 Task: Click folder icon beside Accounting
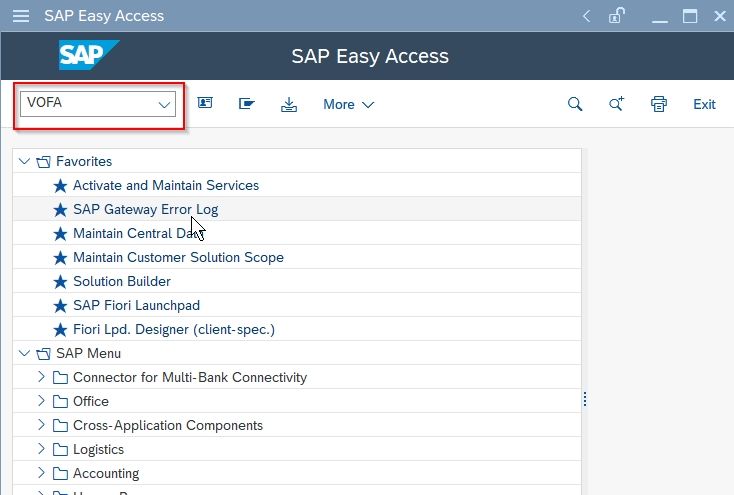(x=60, y=473)
